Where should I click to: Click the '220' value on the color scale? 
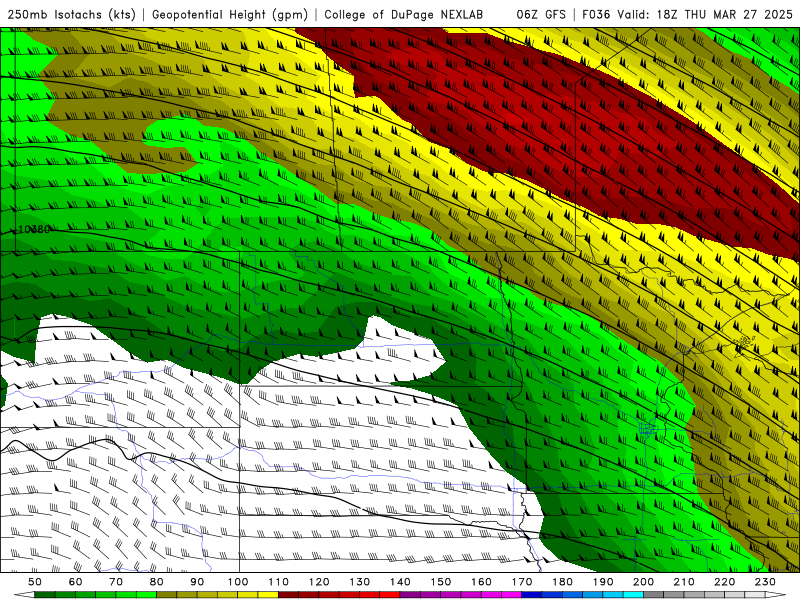pyautogui.click(x=724, y=582)
